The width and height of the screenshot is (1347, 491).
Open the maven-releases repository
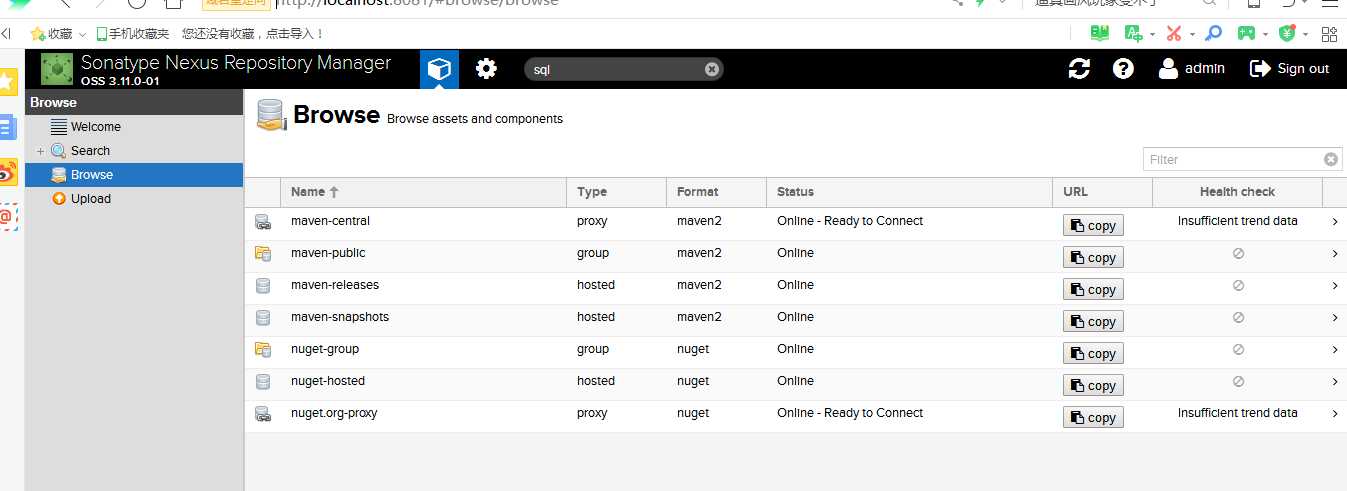335,285
